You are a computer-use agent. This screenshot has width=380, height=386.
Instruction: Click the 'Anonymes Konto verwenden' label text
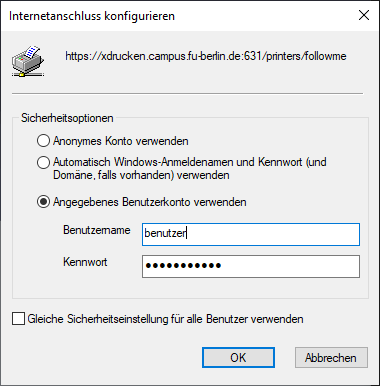click(121, 141)
